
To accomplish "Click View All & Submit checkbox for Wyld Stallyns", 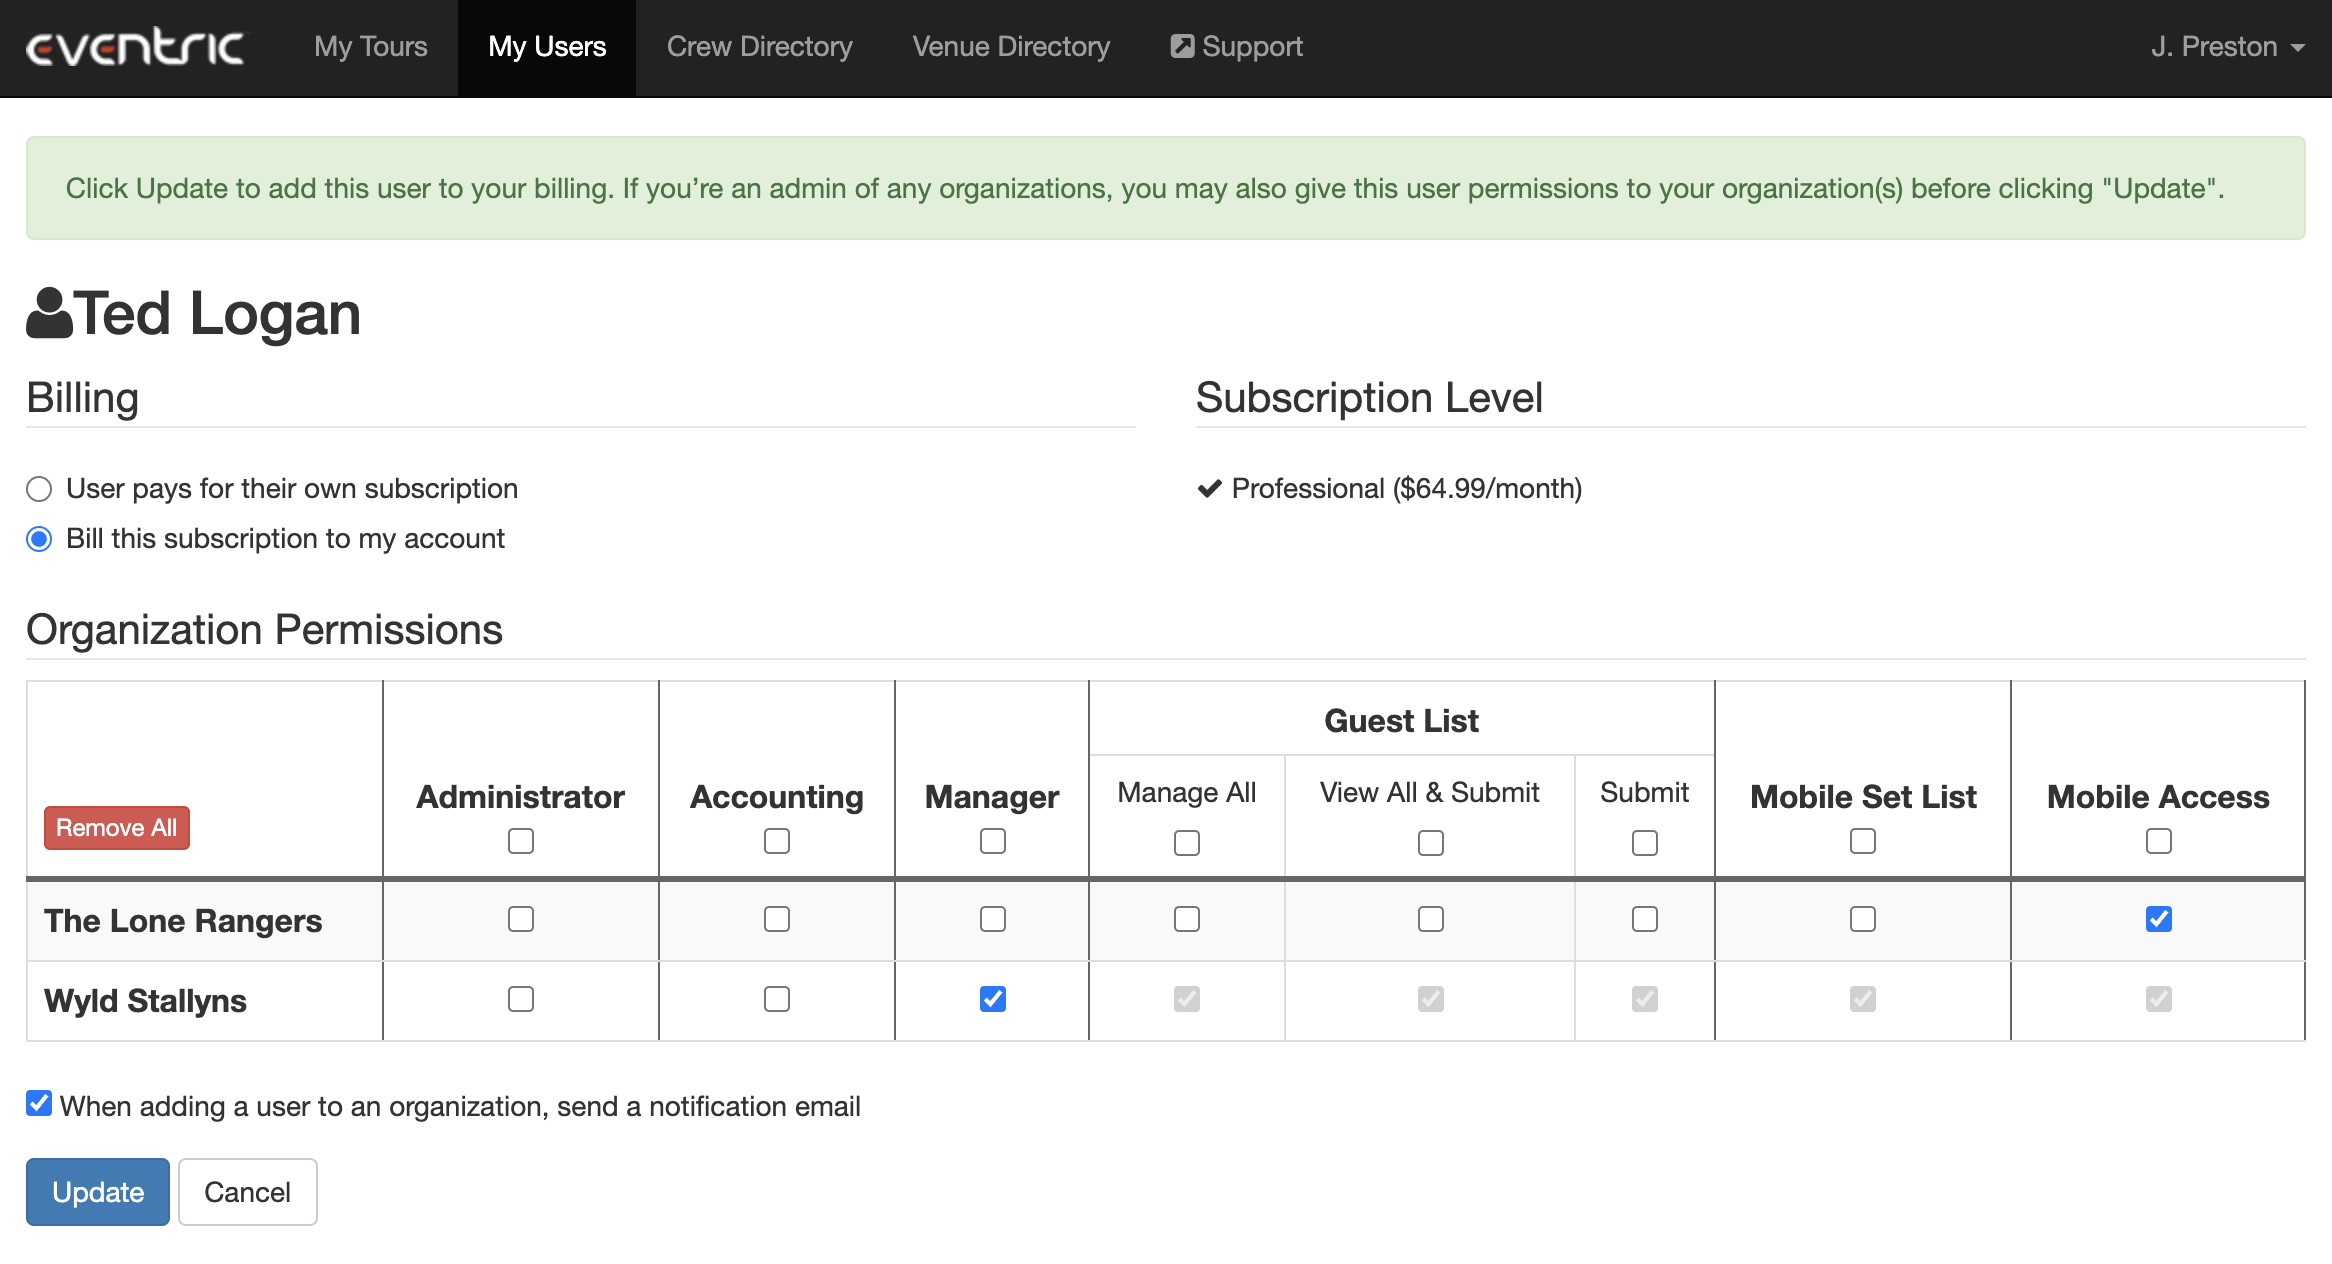I will coord(1431,999).
